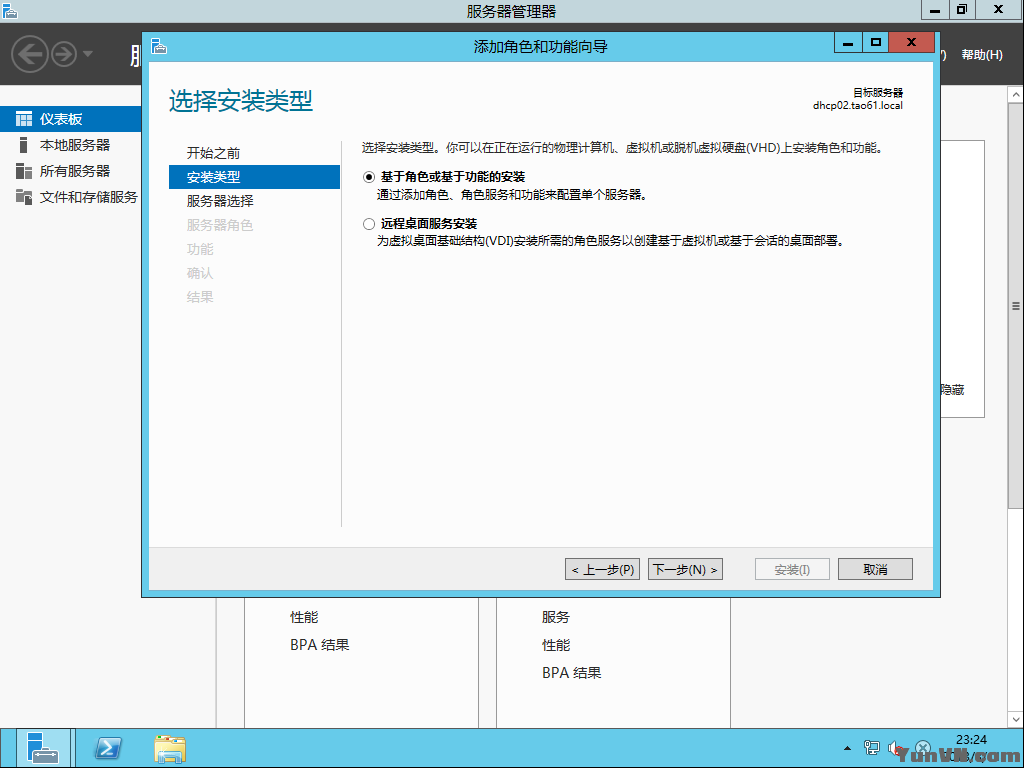Click the file and storage services icon

[x=24, y=197]
